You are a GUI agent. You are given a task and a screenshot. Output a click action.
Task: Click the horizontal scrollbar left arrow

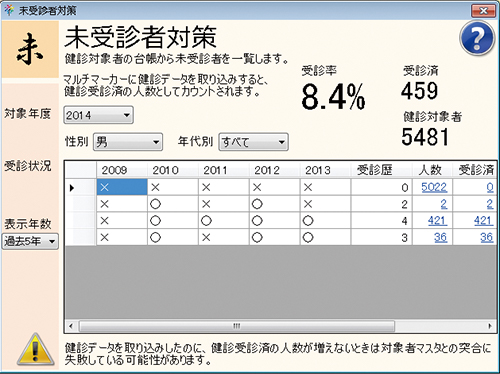[71, 326]
